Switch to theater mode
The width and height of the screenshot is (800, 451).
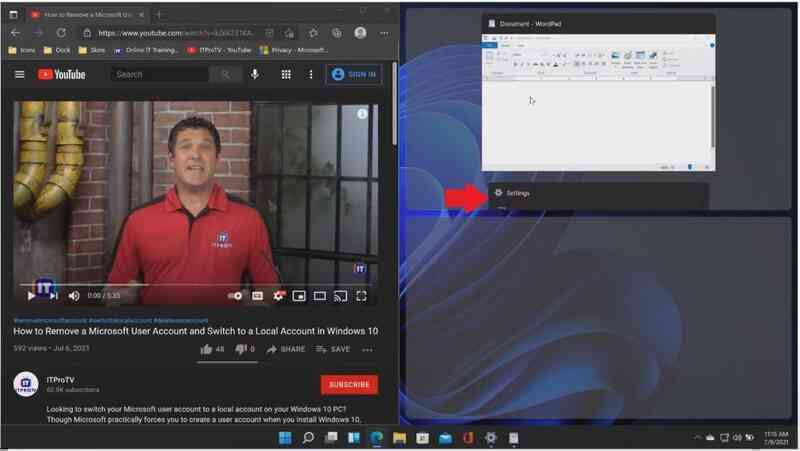(320, 296)
